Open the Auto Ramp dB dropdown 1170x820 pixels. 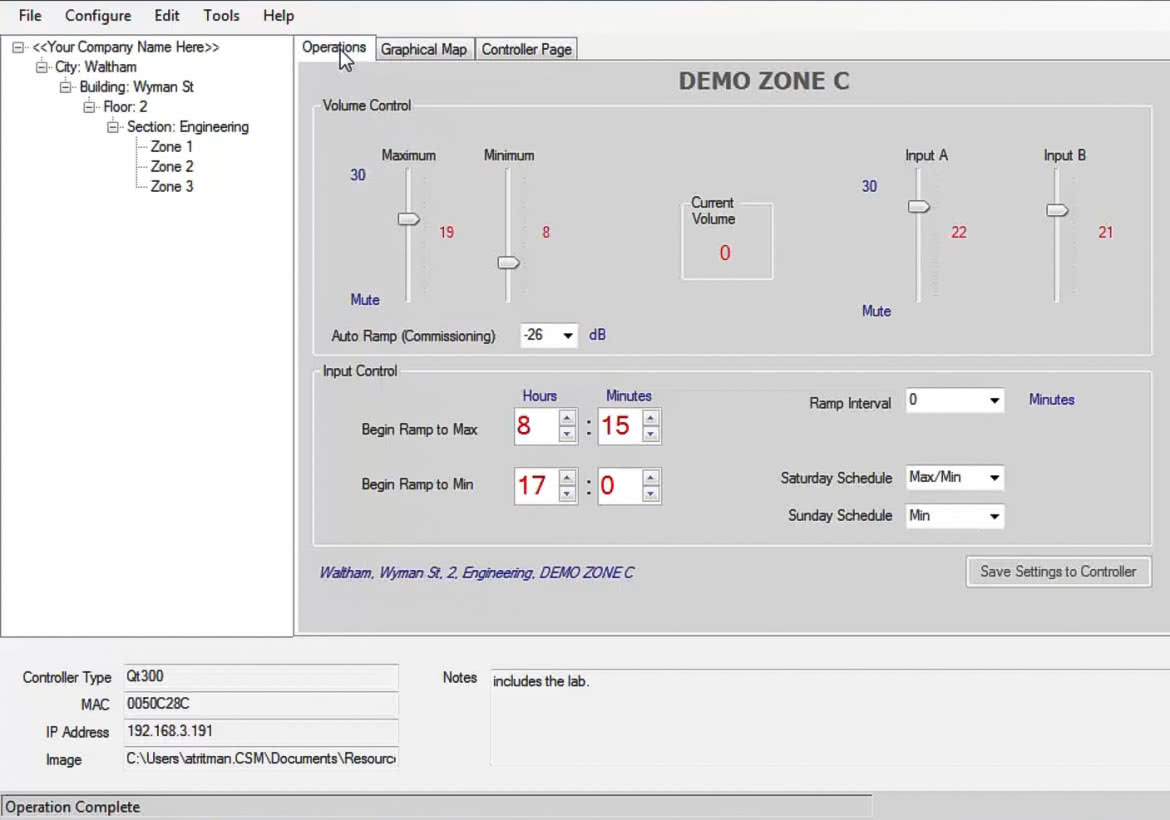point(568,336)
